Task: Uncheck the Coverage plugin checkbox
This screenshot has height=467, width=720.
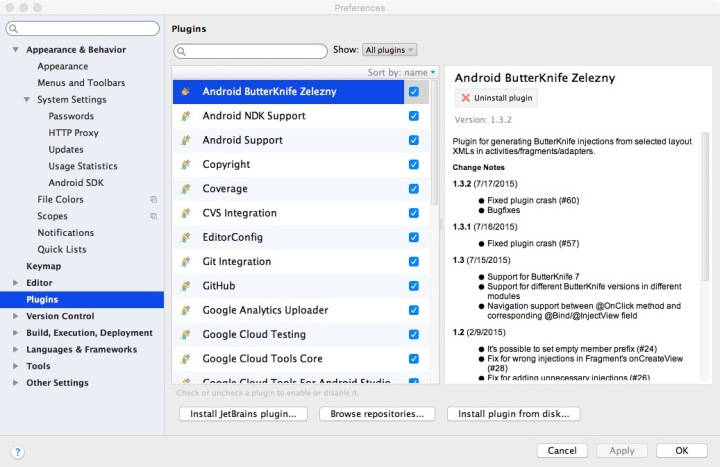Action: point(414,189)
